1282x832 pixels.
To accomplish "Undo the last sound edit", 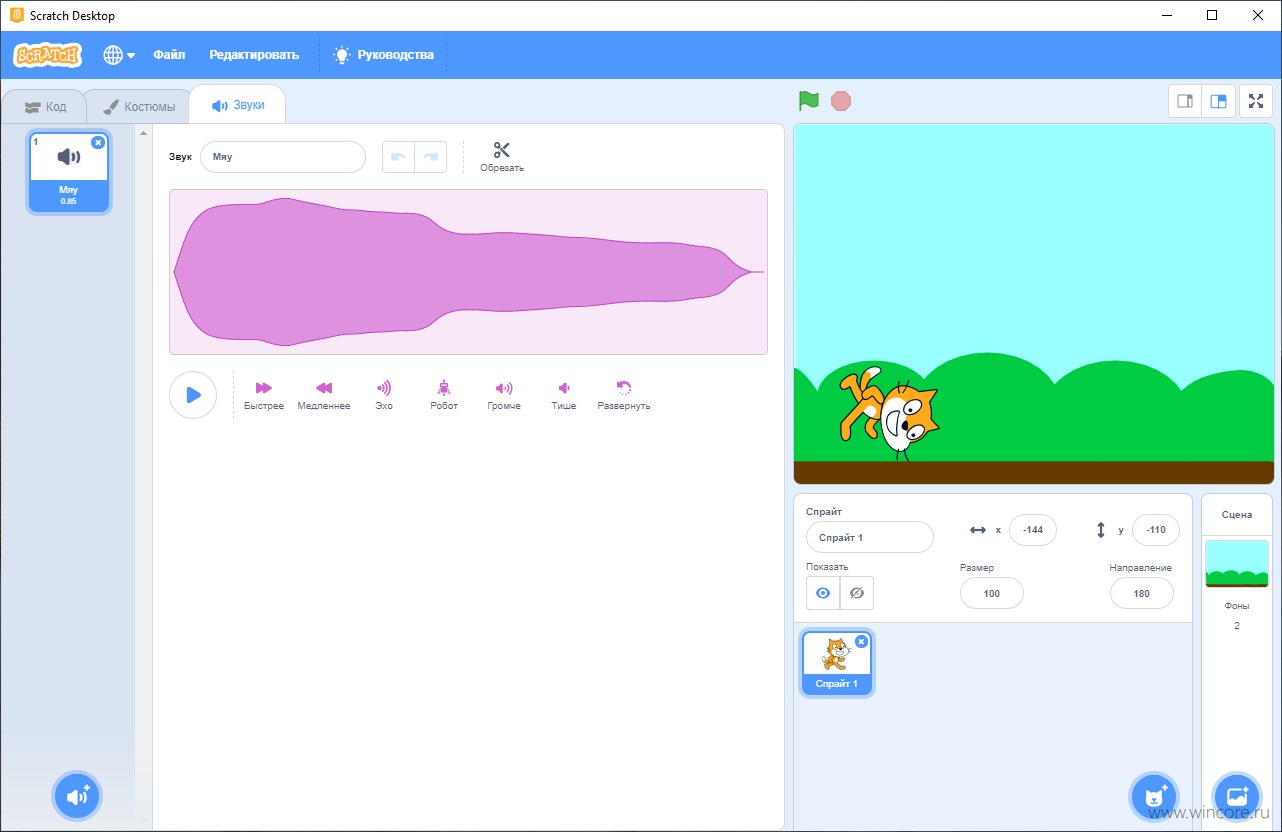I will coord(398,157).
